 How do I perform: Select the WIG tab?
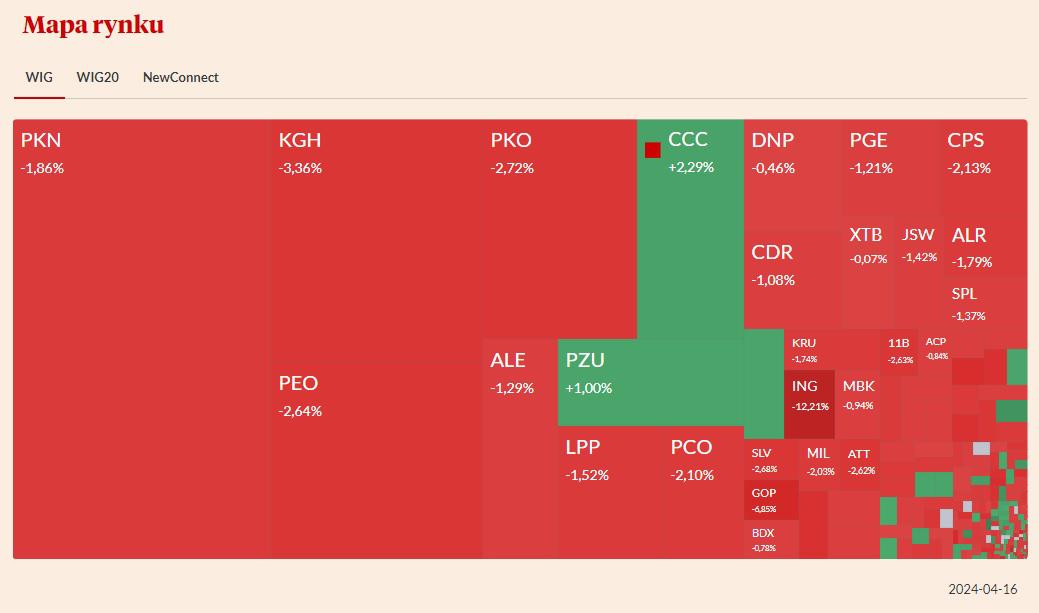(39, 78)
